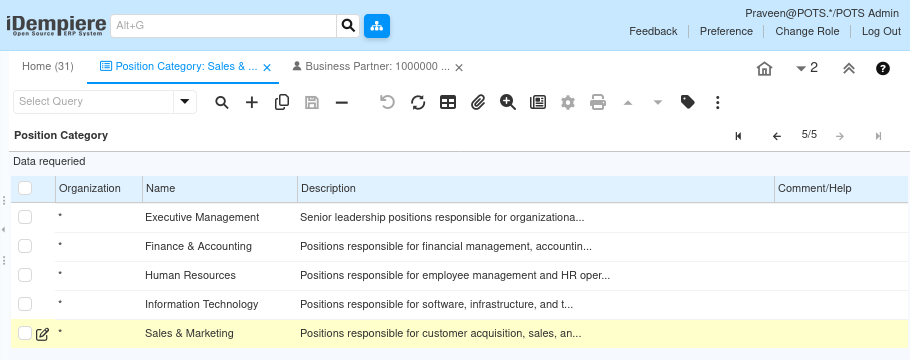Check the Human Resources row checkbox
The width and height of the screenshot is (910, 360).
(25, 275)
